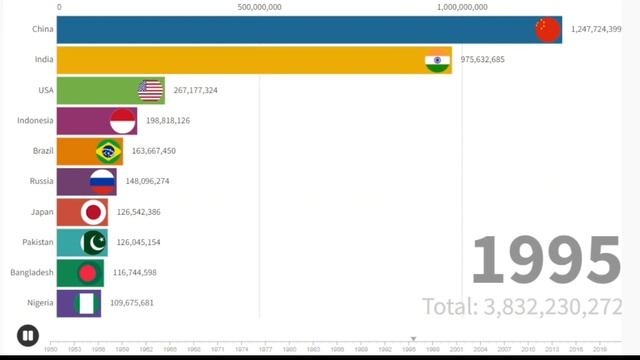The image size is (640, 360).
Task: Jump to 1971 on the timeline
Action: coord(218,349)
